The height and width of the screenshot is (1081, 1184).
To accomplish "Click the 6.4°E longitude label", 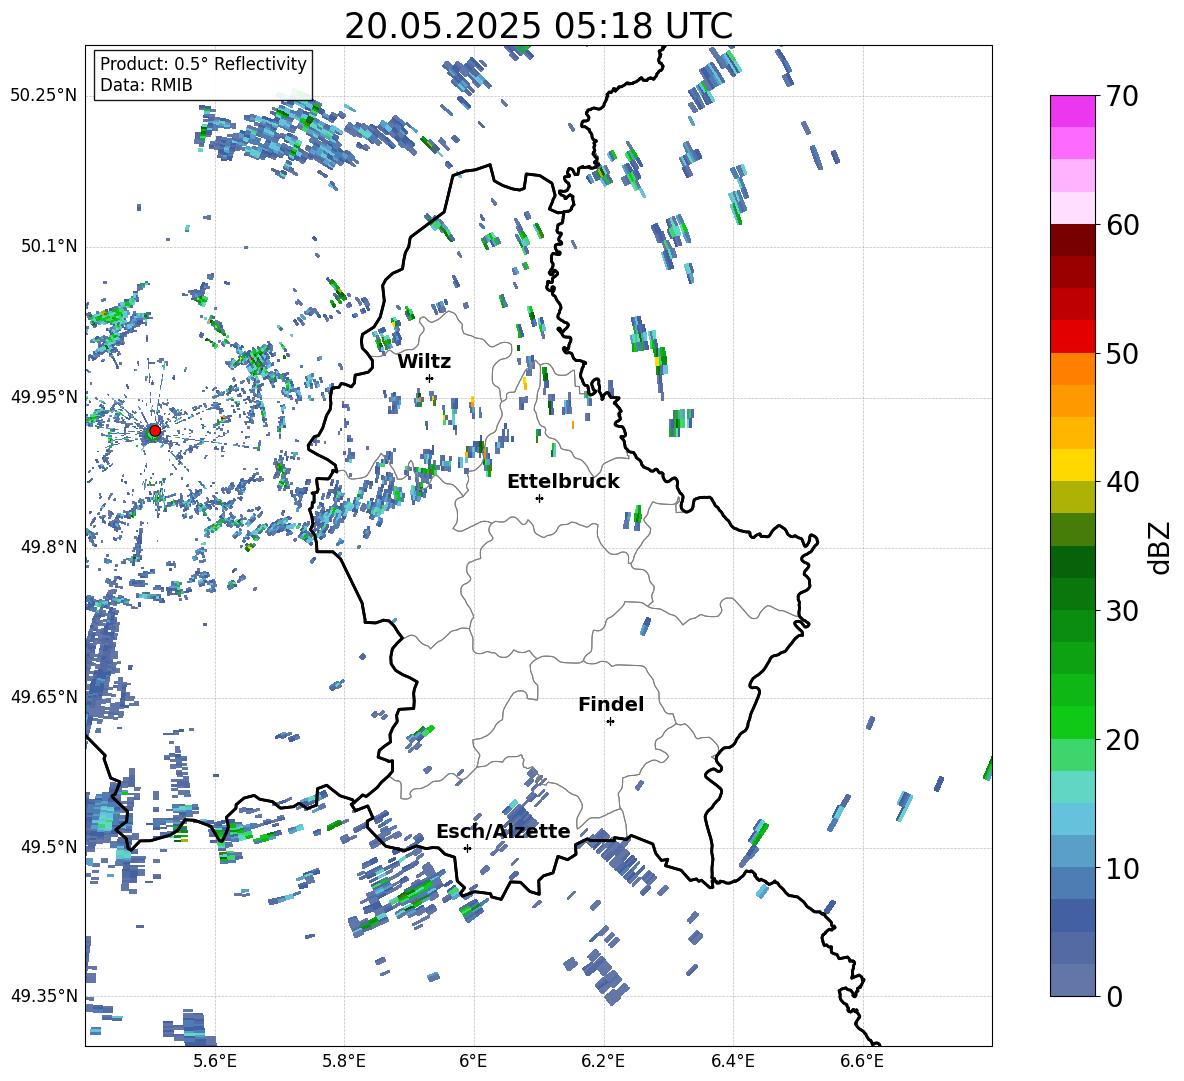I will coord(732,1061).
